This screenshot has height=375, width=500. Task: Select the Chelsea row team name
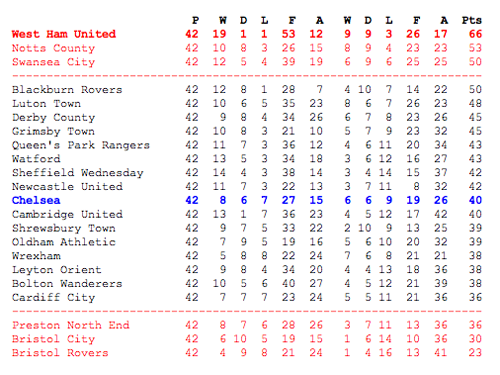[36, 200]
